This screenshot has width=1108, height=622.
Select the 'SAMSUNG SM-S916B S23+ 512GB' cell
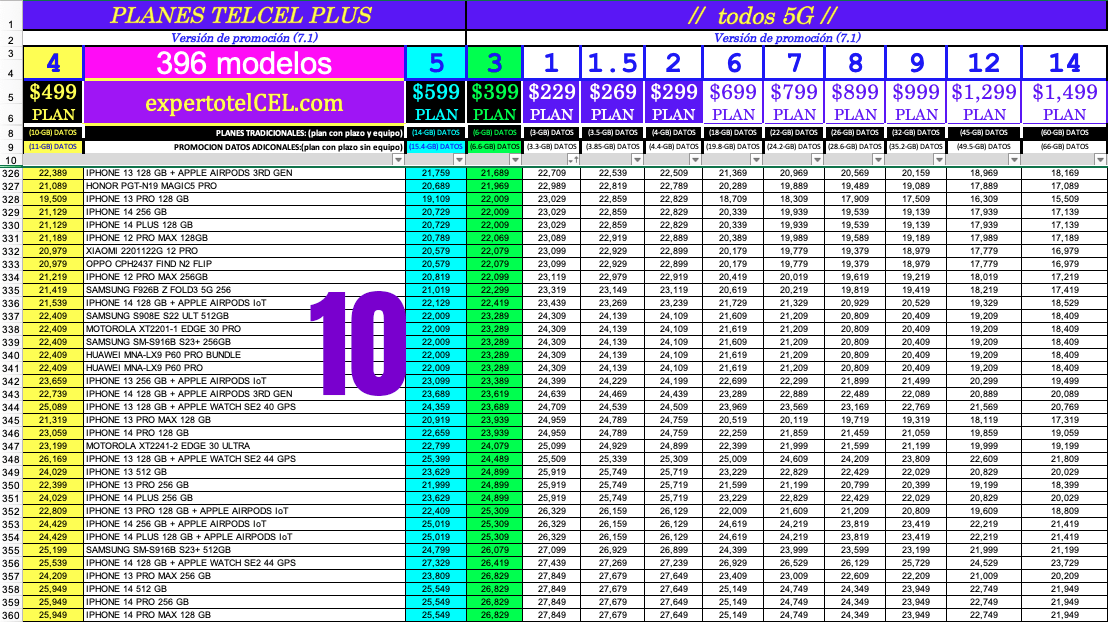click(244, 550)
